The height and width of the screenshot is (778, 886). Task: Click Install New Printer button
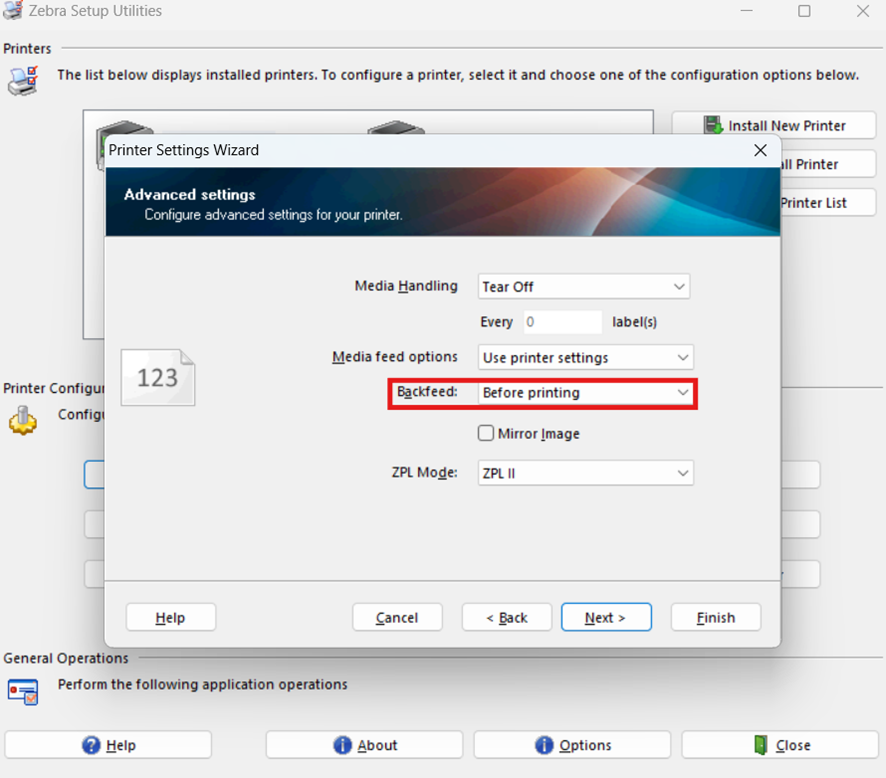pyautogui.click(x=774, y=125)
